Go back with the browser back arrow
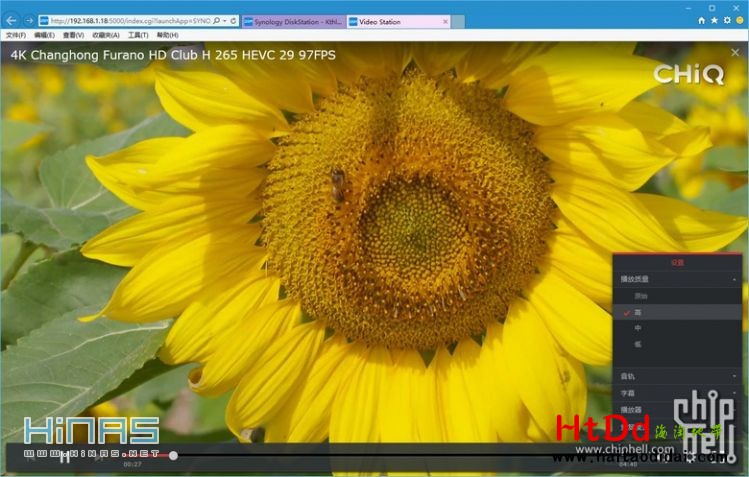Screen dimensions: 749x477 tap(11, 21)
